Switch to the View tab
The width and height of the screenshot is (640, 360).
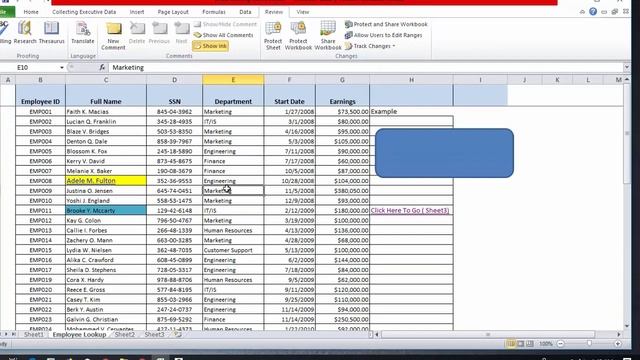(x=303, y=12)
